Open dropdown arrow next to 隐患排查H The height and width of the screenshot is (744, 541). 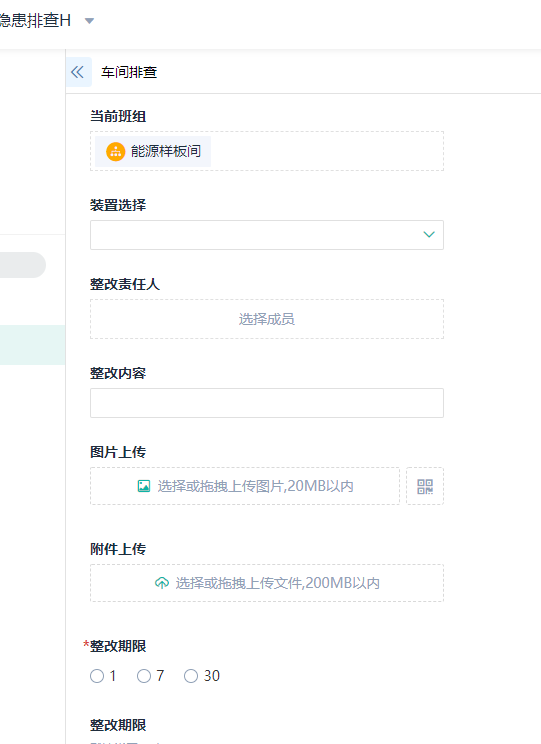(x=89, y=21)
